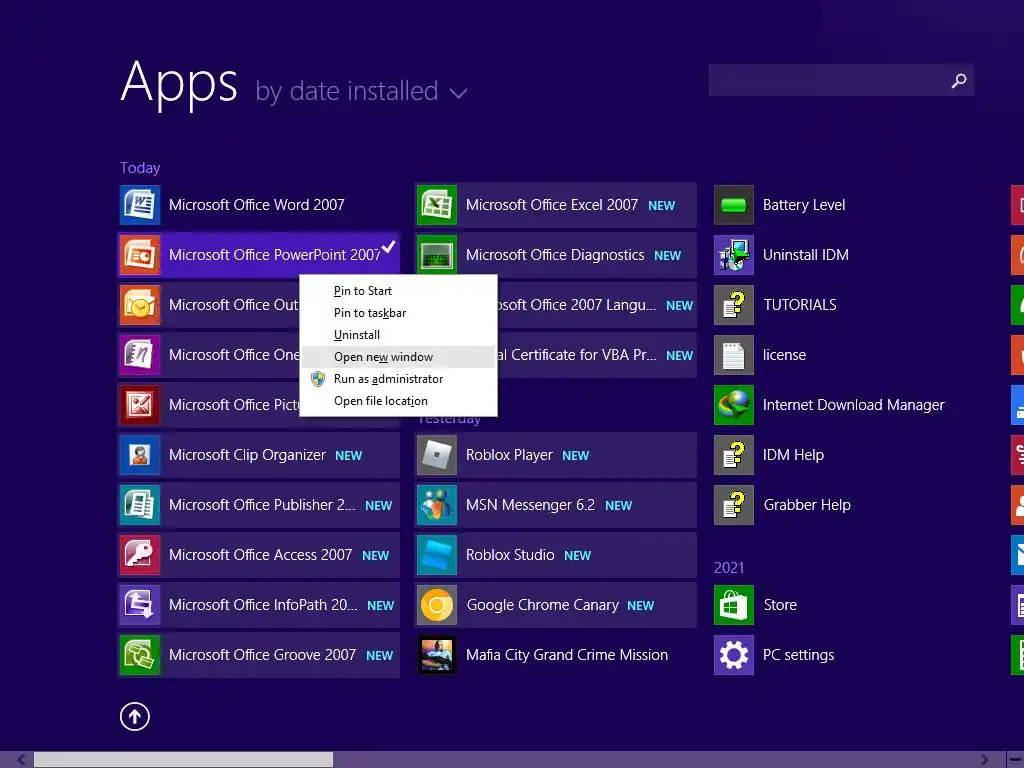Open the Microsoft Office Picture Manager icon

pyautogui.click(x=140, y=405)
